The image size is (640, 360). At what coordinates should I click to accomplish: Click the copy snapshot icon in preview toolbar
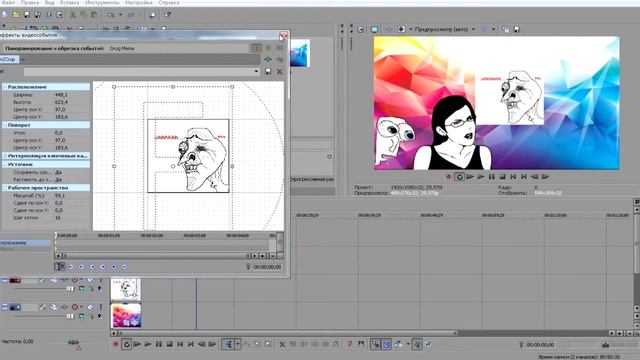506,29
